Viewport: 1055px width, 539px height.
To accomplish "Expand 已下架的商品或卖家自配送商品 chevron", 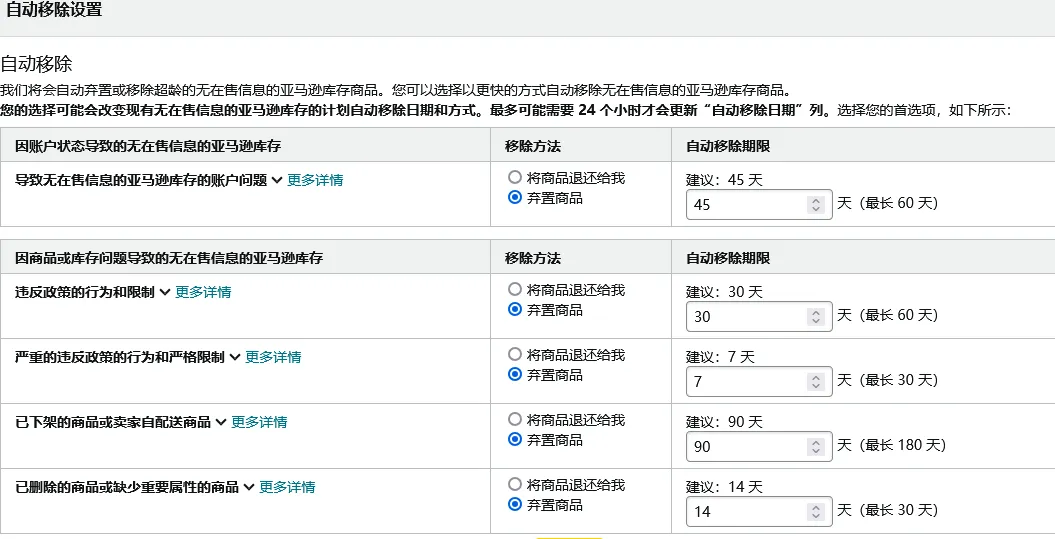I will point(221,422).
